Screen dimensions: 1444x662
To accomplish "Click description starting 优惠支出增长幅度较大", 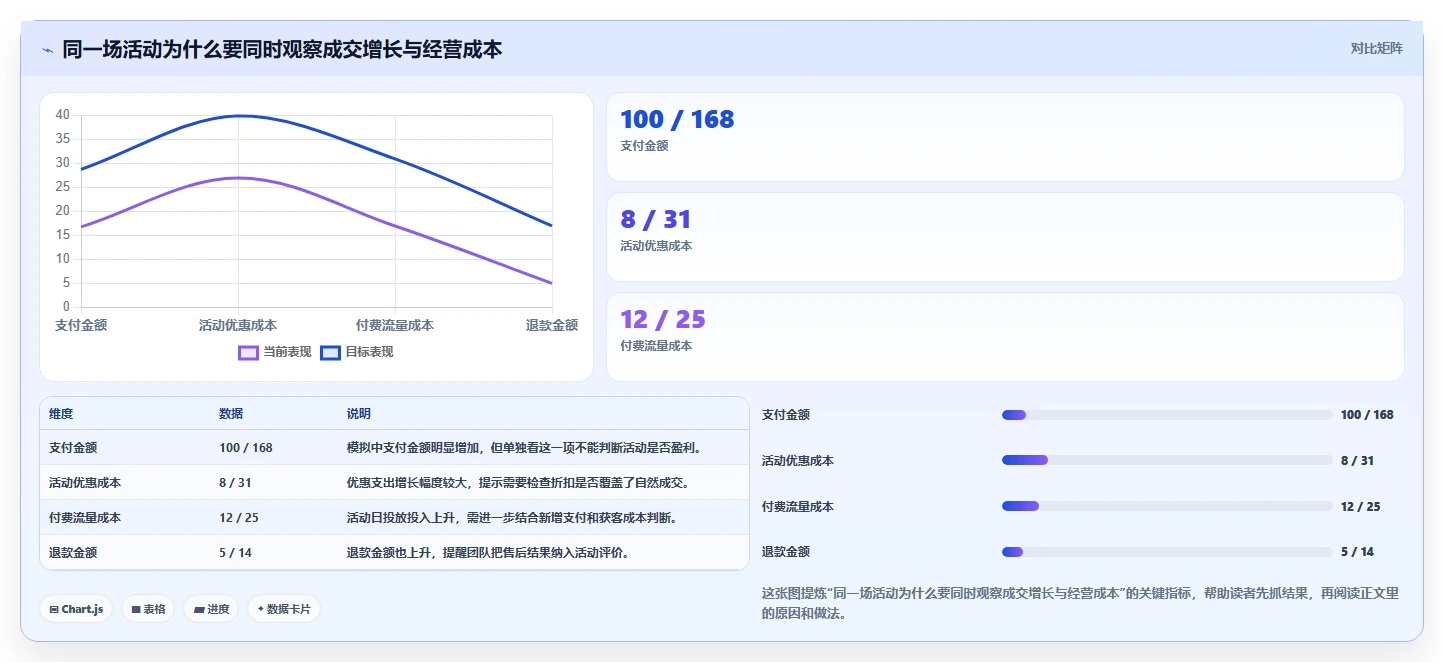I will pos(518,483).
